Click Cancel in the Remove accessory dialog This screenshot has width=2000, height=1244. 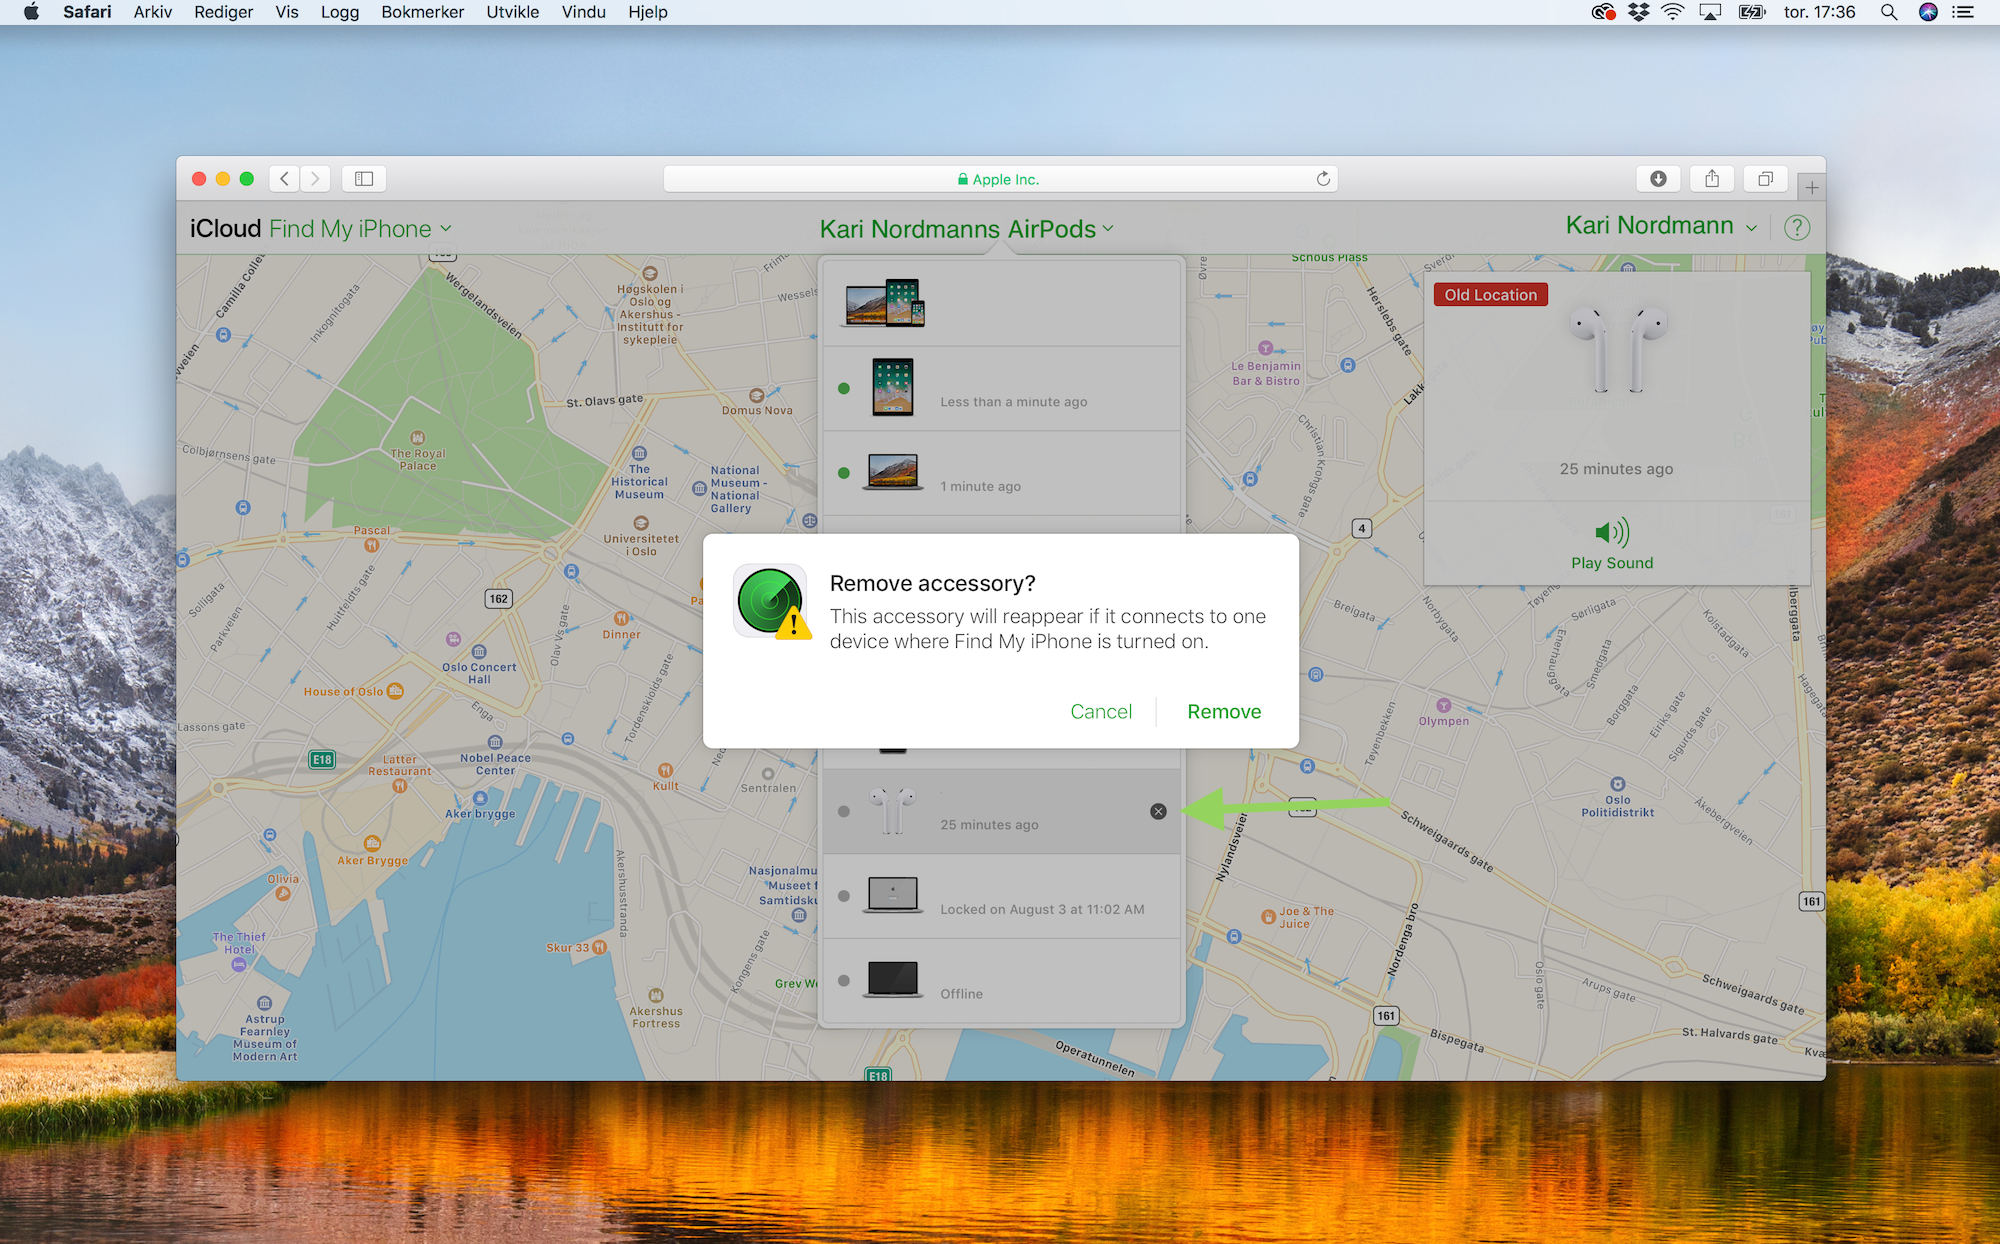click(1101, 711)
